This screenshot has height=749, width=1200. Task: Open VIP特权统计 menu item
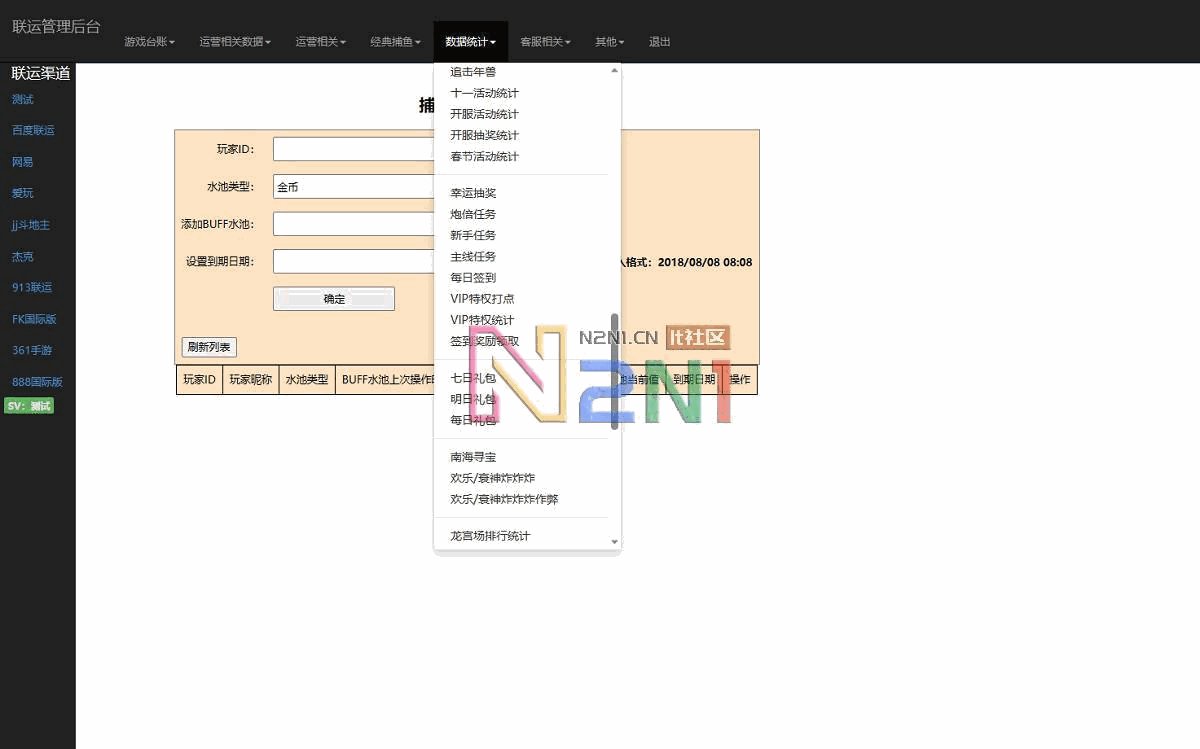(483, 319)
